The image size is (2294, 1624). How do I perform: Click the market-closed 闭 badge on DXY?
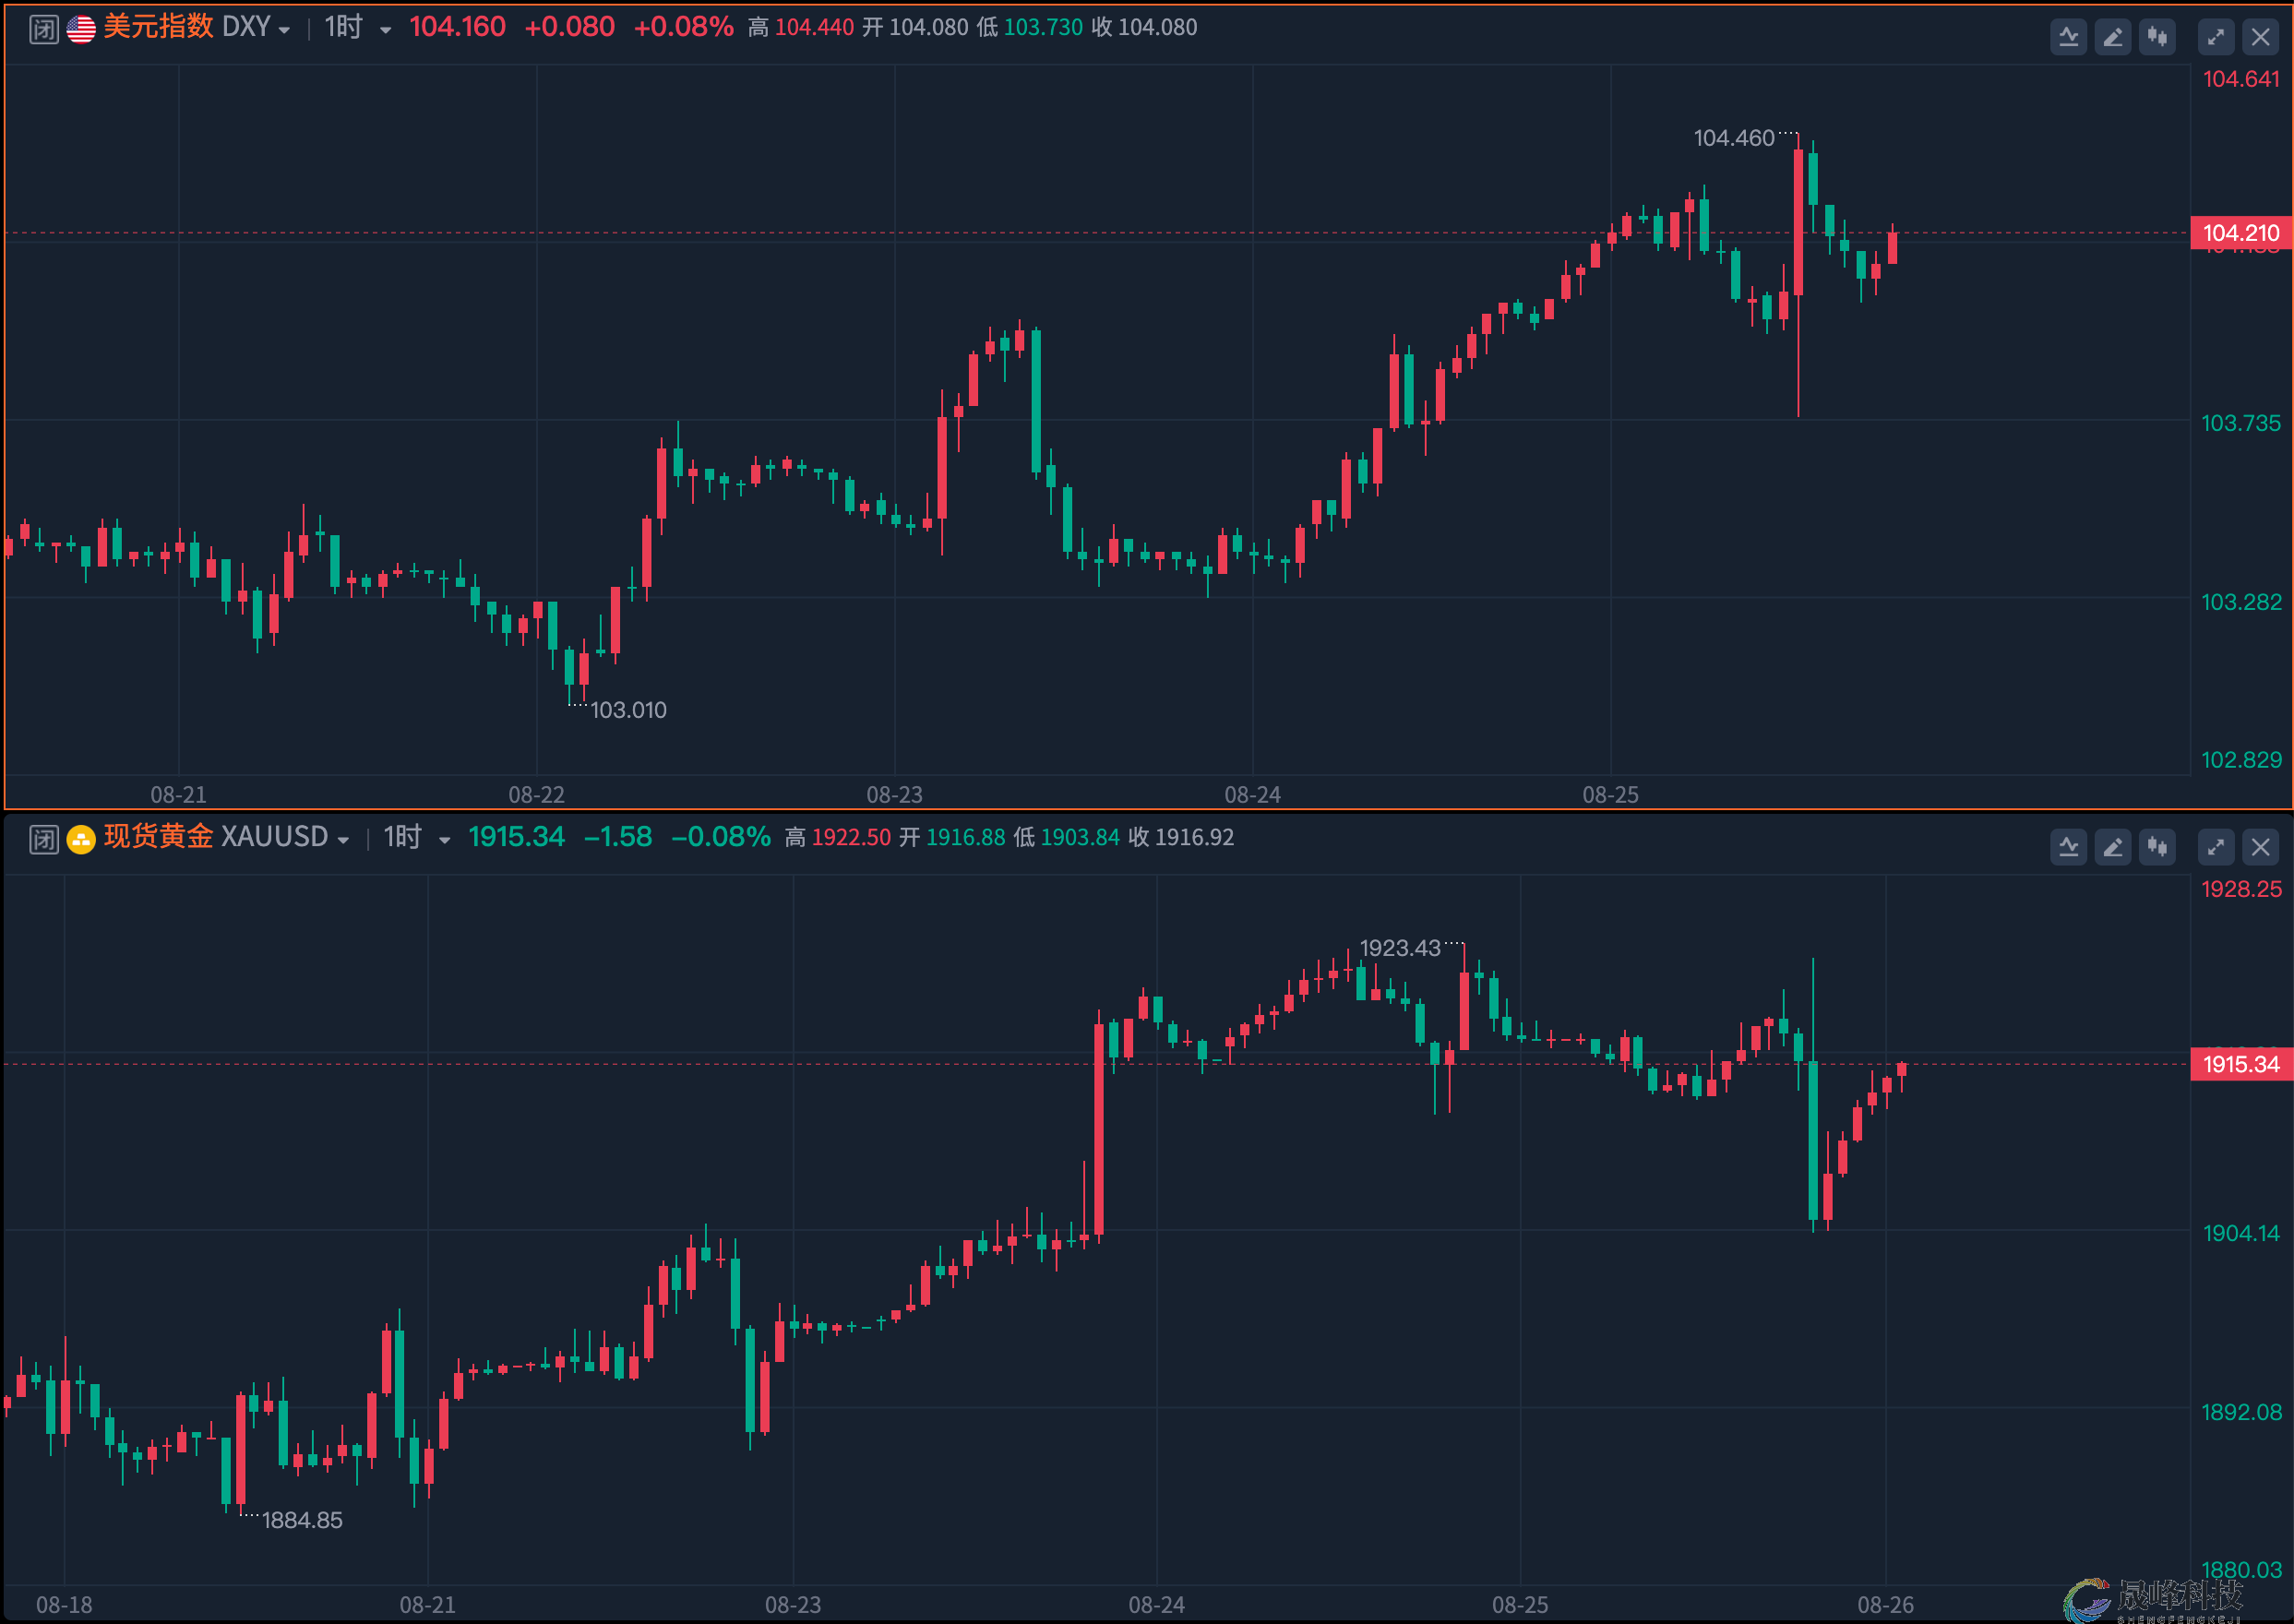click(44, 29)
